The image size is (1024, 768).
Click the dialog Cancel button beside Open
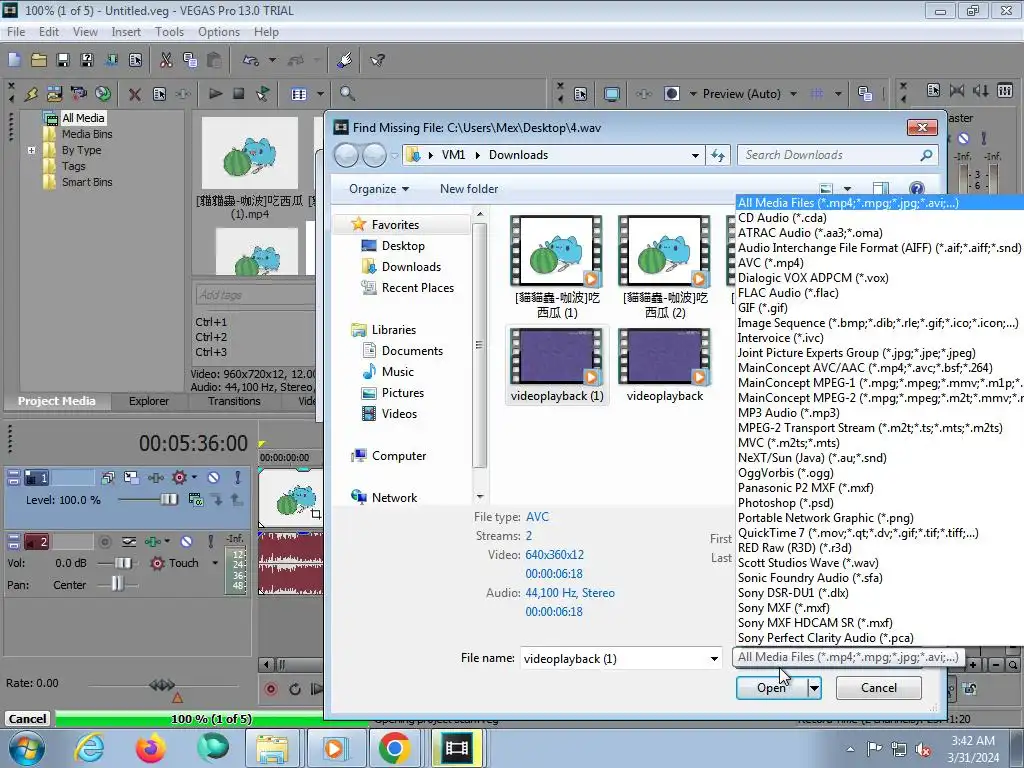[878, 688]
